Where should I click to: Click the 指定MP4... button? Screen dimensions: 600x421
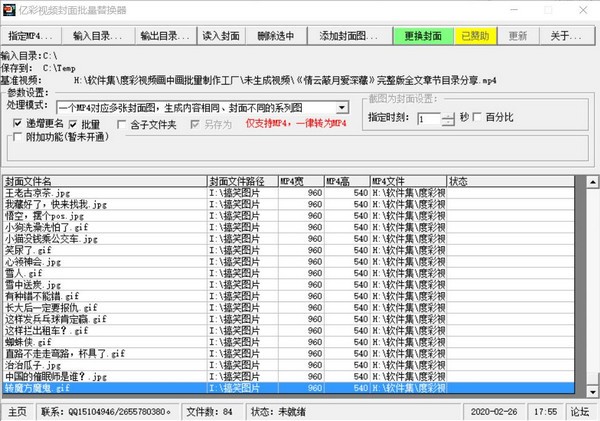pos(30,36)
